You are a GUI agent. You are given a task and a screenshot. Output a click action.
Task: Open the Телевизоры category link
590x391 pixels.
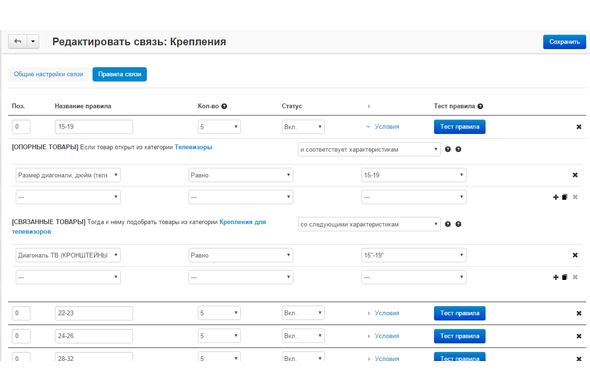point(193,147)
